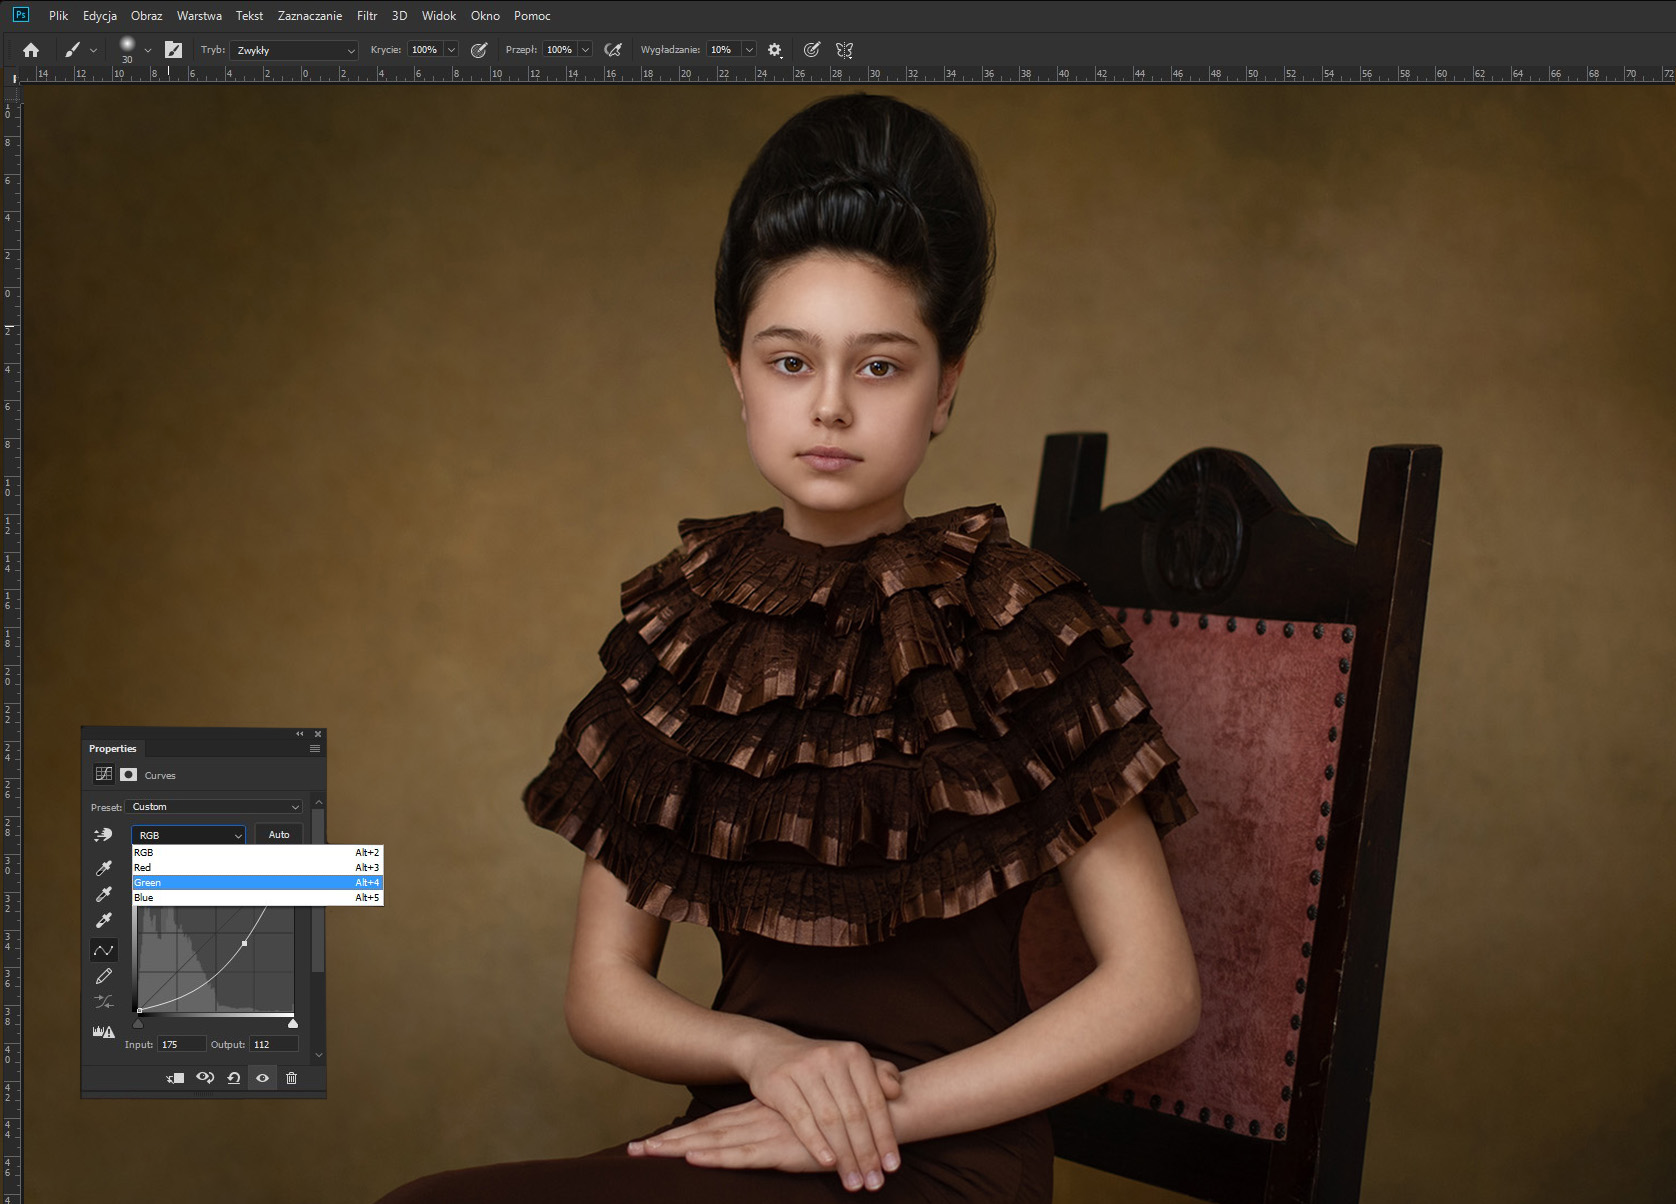This screenshot has height=1204, width=1676.
Task: Open the Filtr menu
Action: pos(367,16)
